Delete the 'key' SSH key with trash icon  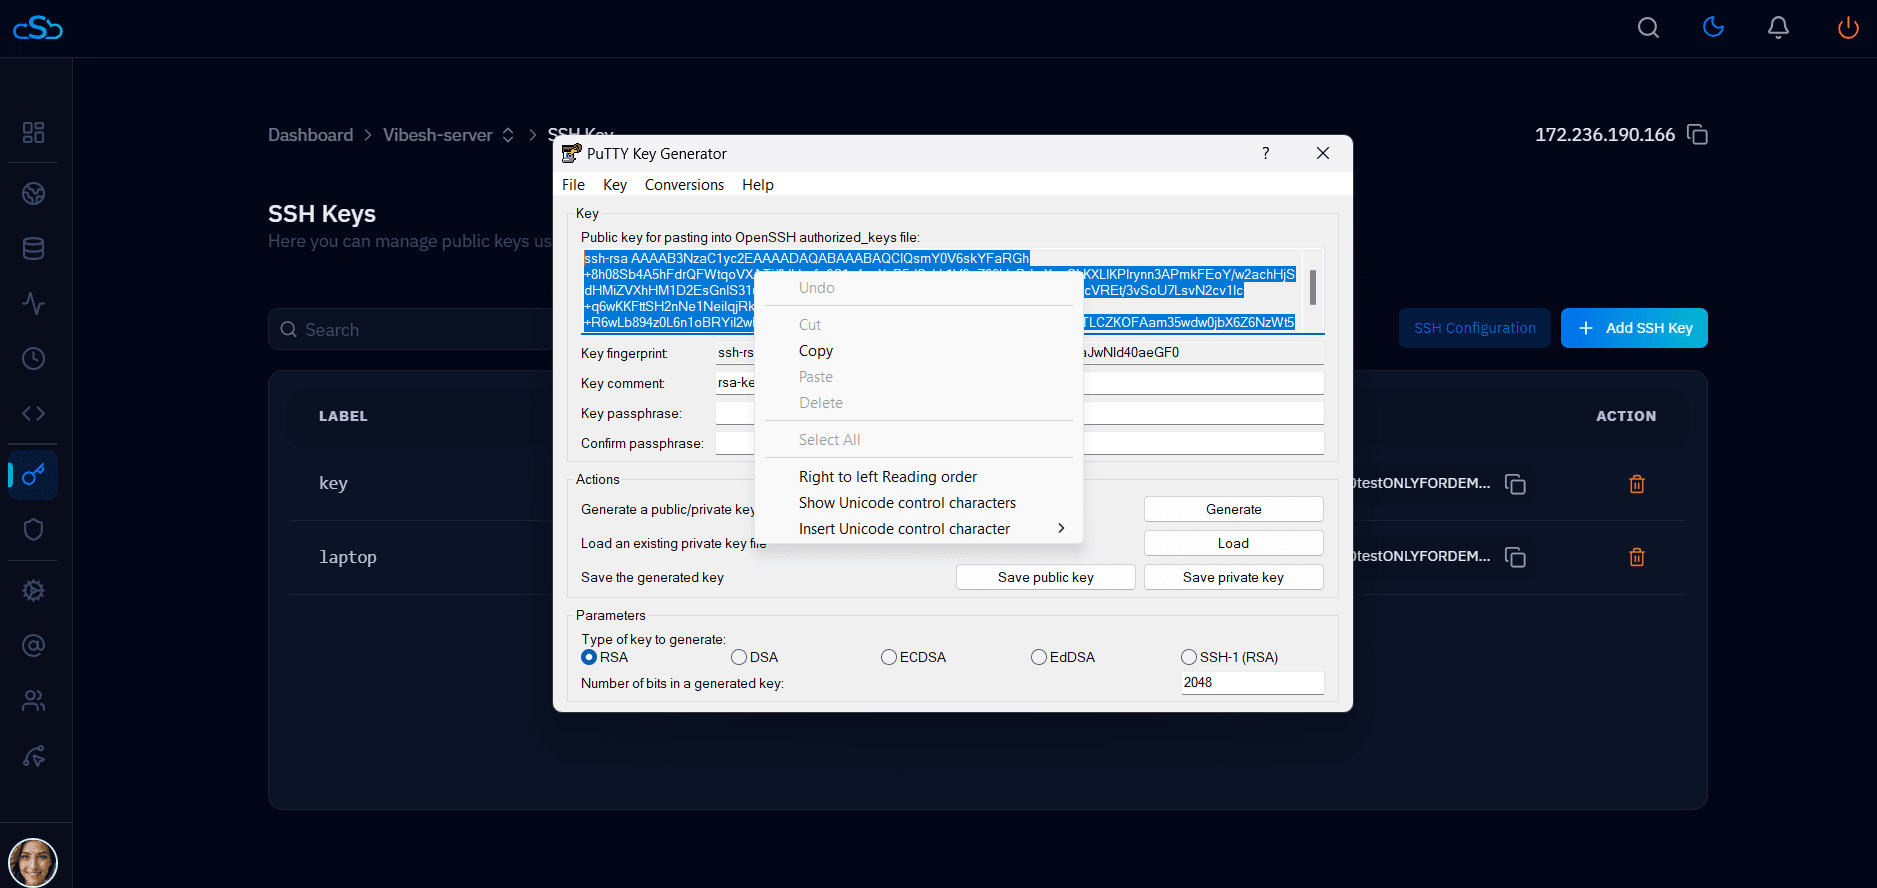point(1636,484)
